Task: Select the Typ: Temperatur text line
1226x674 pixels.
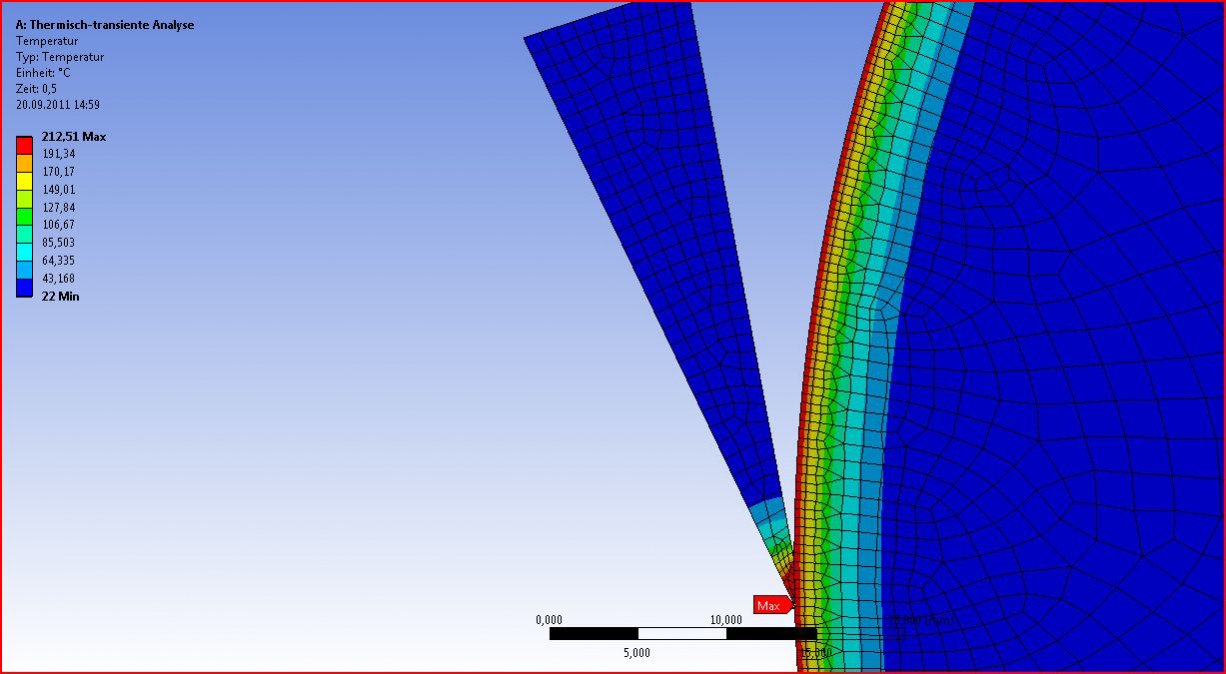Action: [59, 57]
